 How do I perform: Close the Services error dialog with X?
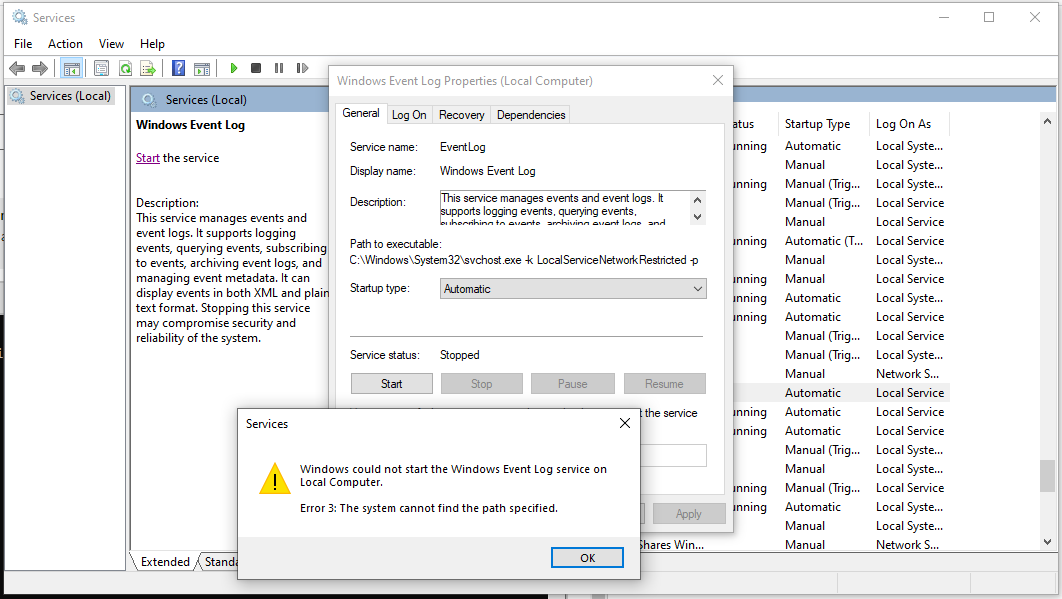click(624, 423)
